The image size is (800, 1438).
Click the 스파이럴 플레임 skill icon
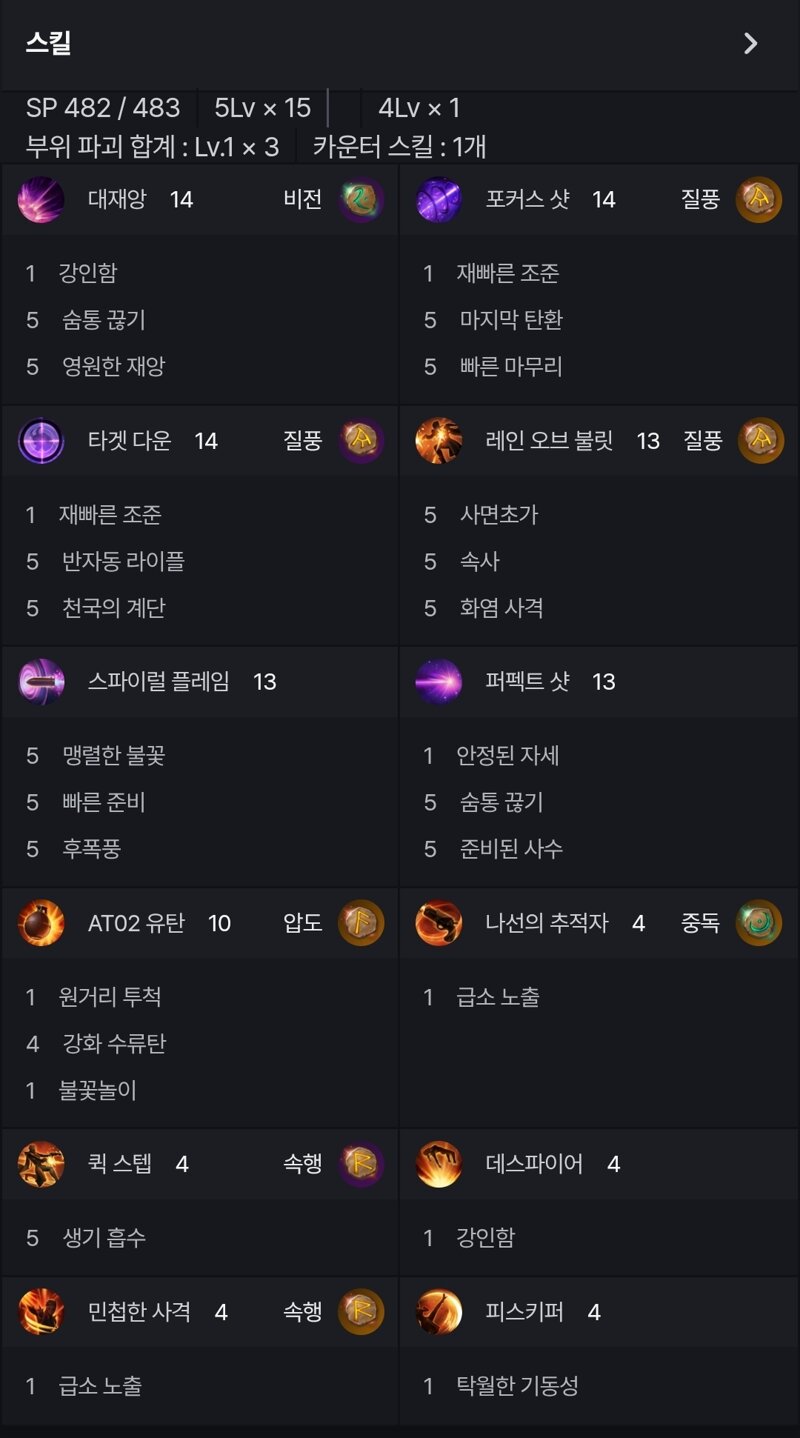(41, 682)
